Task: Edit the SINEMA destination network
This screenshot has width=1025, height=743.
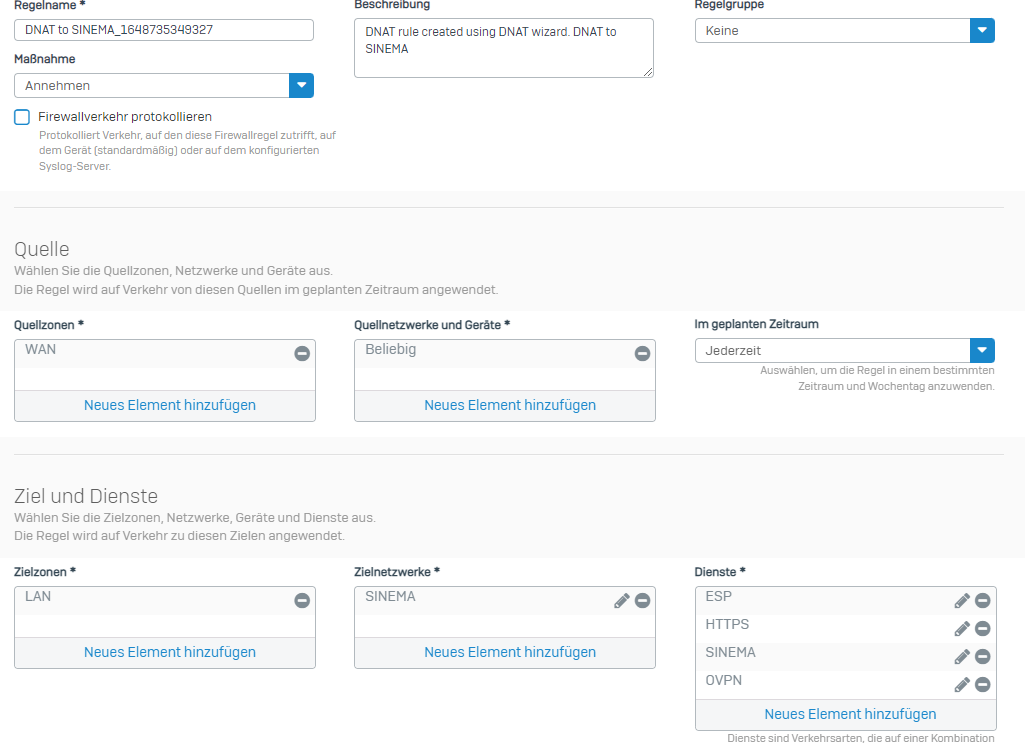Action: pyautogui.click(x=621, y=600)
